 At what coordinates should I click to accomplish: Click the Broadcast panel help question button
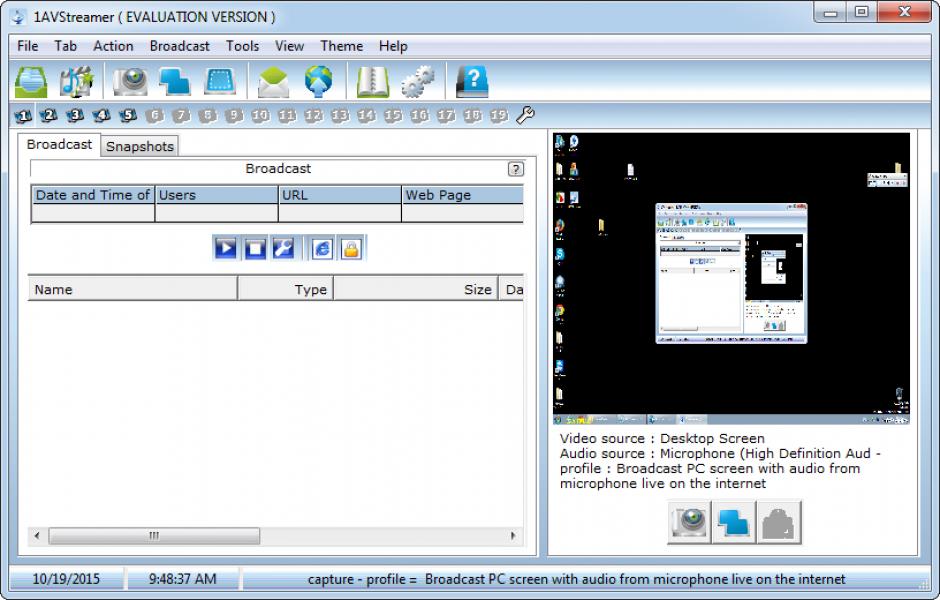click(516, 169)
